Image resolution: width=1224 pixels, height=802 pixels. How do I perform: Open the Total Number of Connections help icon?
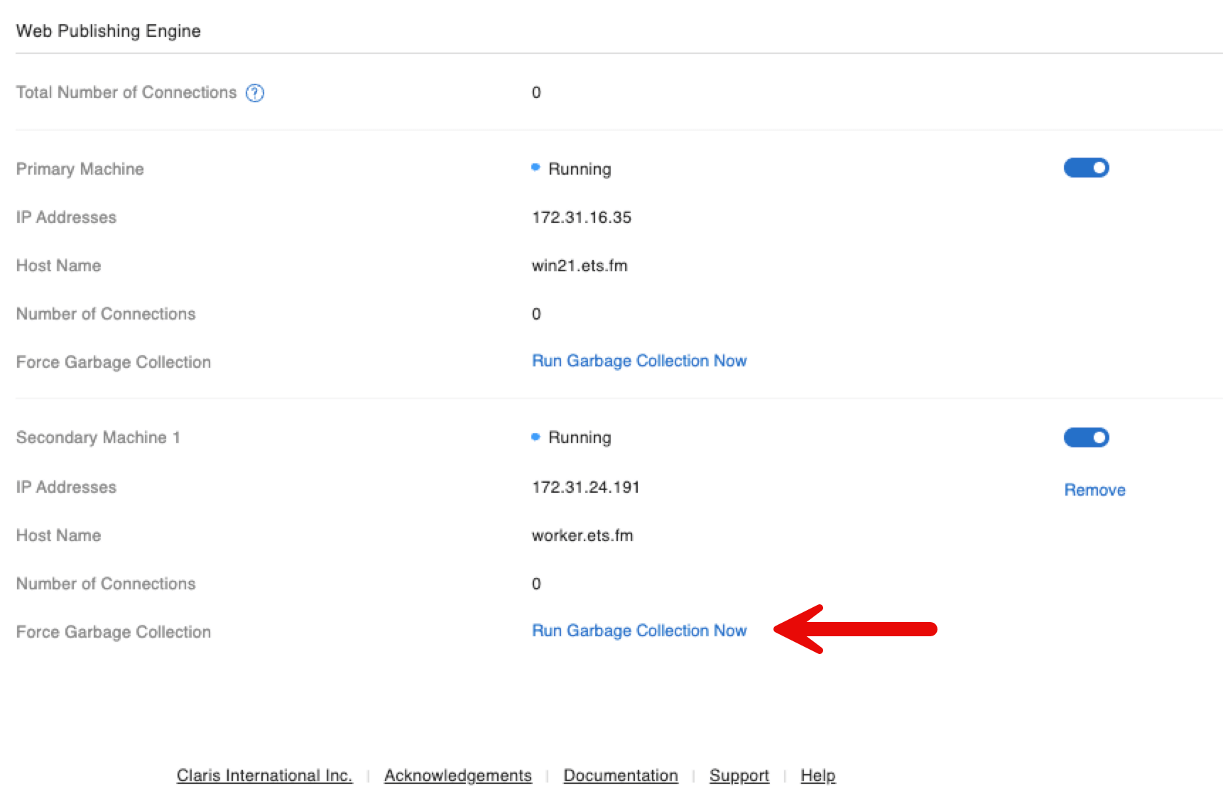(255, 93)
